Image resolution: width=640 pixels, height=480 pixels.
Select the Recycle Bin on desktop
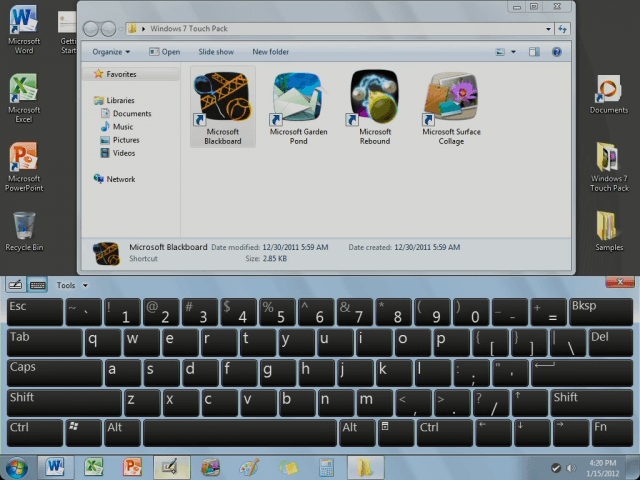pyautogui.click(x=24, y=231)
